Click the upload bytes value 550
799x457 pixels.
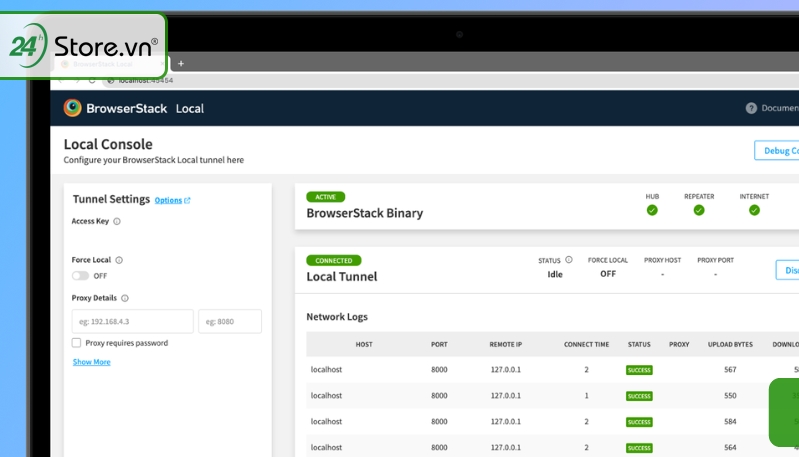click(x=730, y=395)
